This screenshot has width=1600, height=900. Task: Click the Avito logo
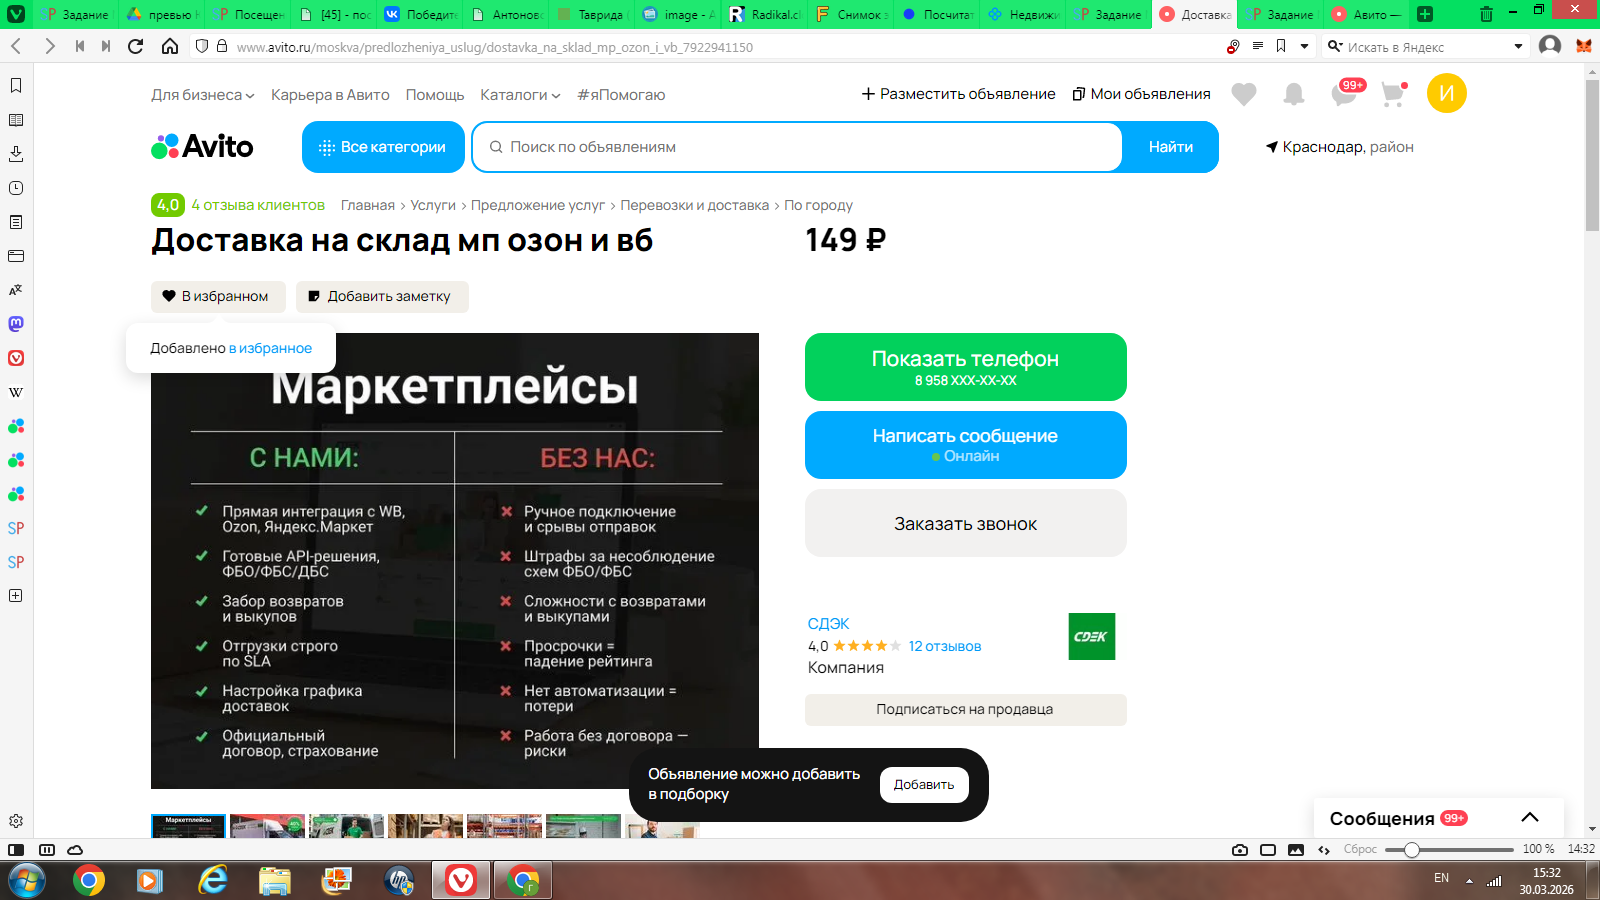pos(202,147)
